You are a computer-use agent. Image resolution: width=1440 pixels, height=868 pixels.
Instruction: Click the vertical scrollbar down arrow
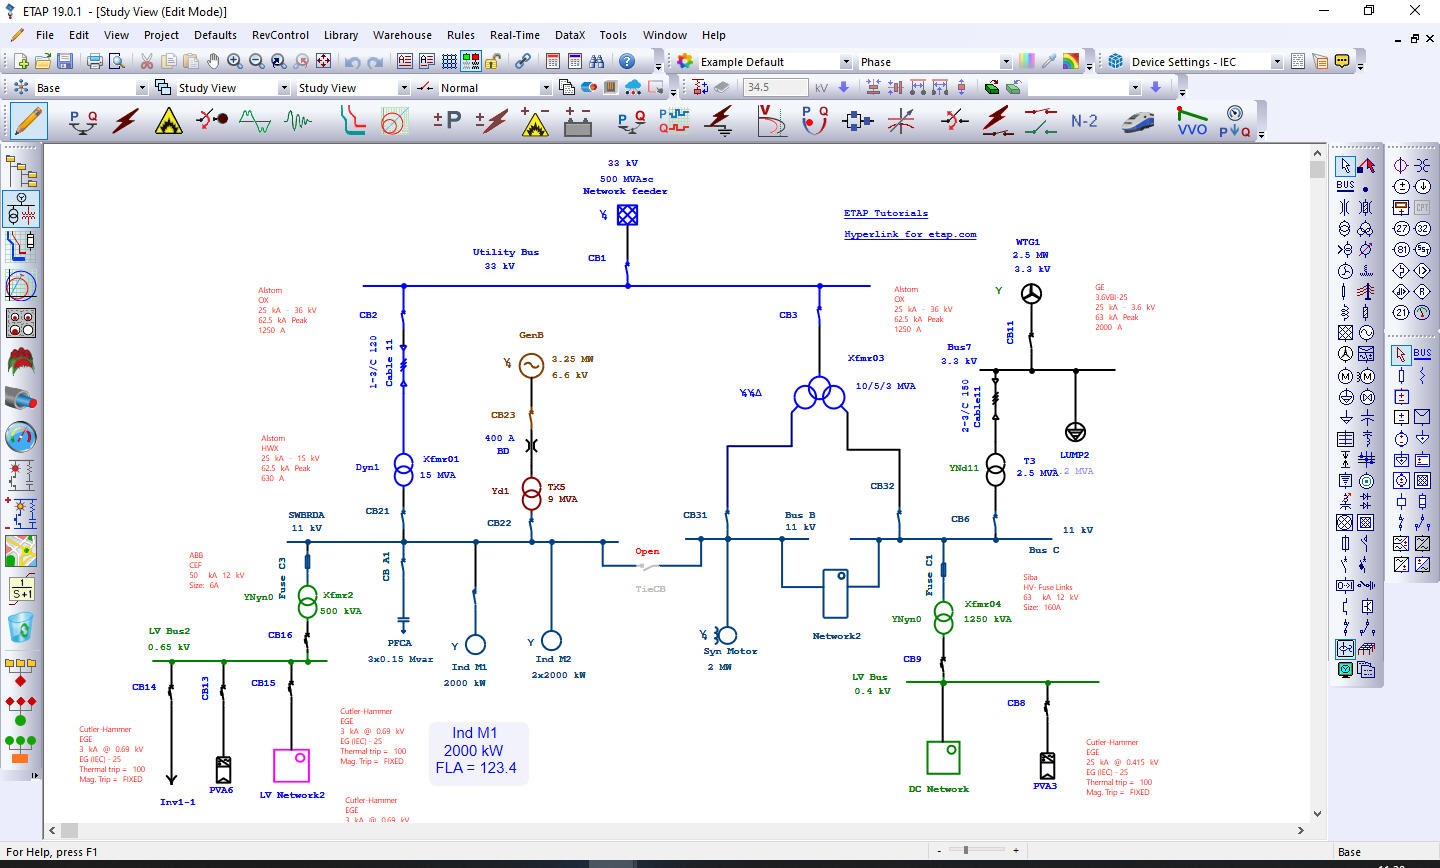tap(1317, 813)
